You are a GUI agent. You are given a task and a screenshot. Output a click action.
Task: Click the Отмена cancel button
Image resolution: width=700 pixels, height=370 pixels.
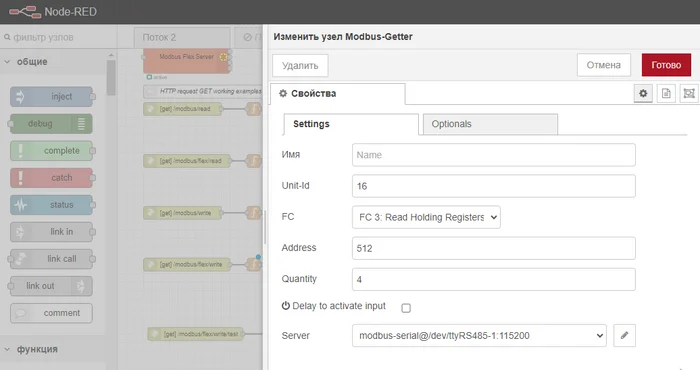pos(604,65)
